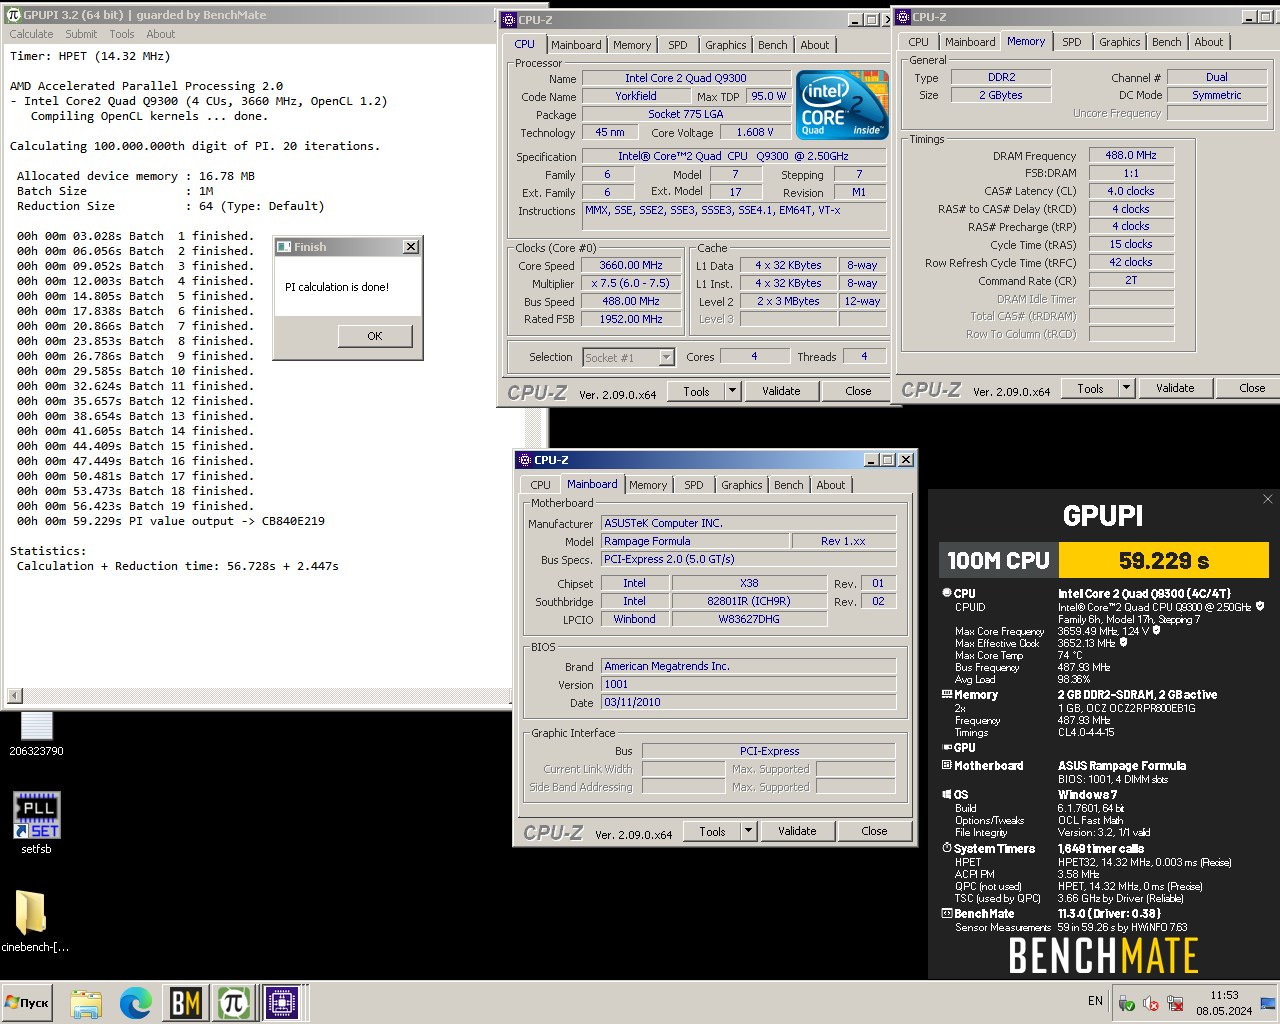Screen dimensions: 1280x1024
Task: Click the BenchMate section icon near version 11.3.0
Action: (x=947, y=913)
